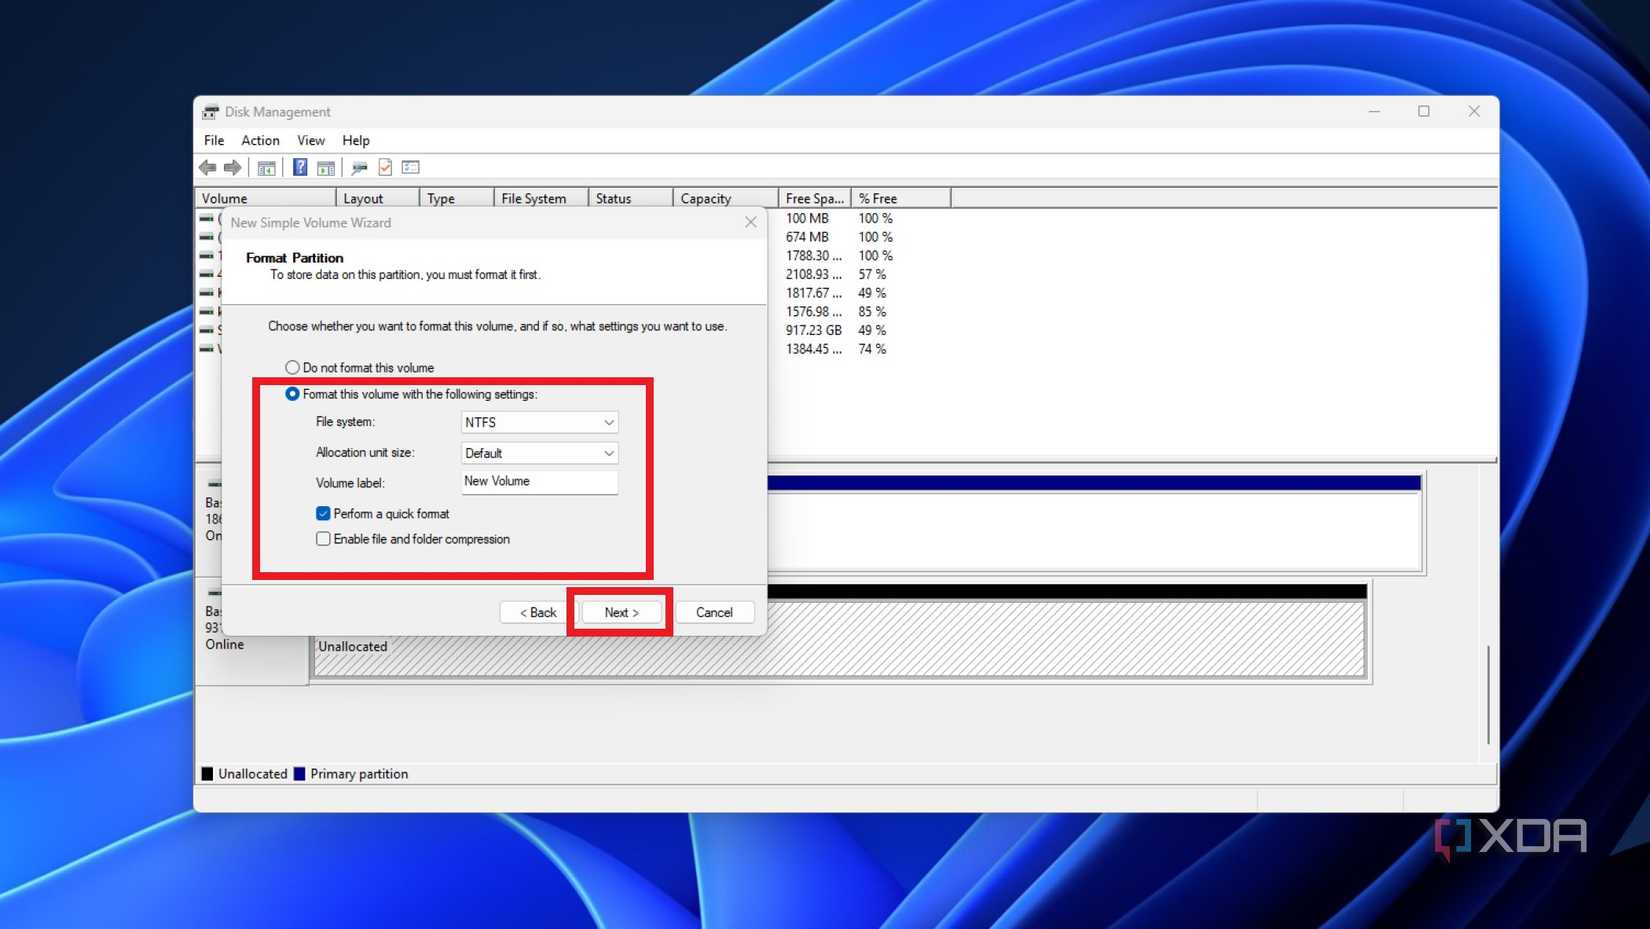
Task: Click the black Unallocated legend swatch
Action: point(207,774)
